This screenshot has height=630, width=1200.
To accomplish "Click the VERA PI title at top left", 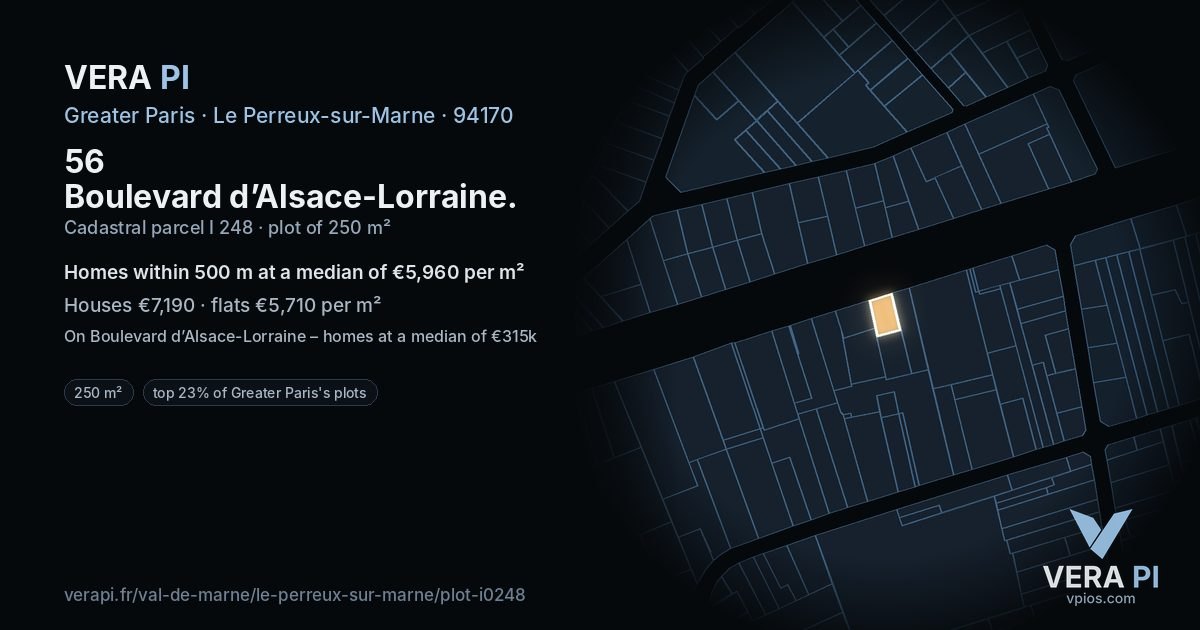I will point(127,77).
